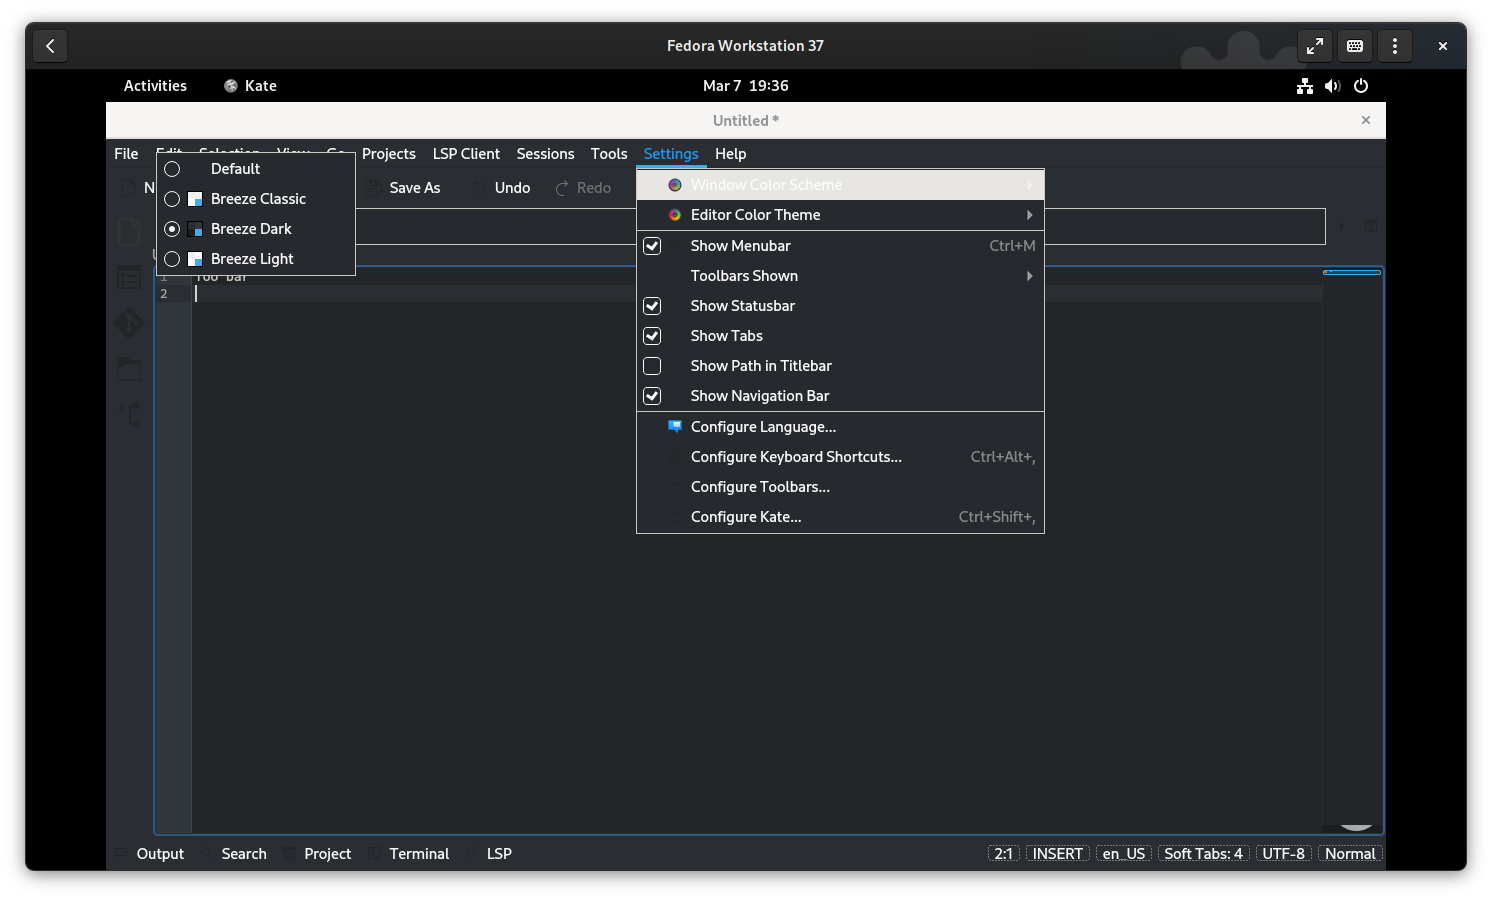Click the minimap scrollbar at editor right

coord(1352,550)
